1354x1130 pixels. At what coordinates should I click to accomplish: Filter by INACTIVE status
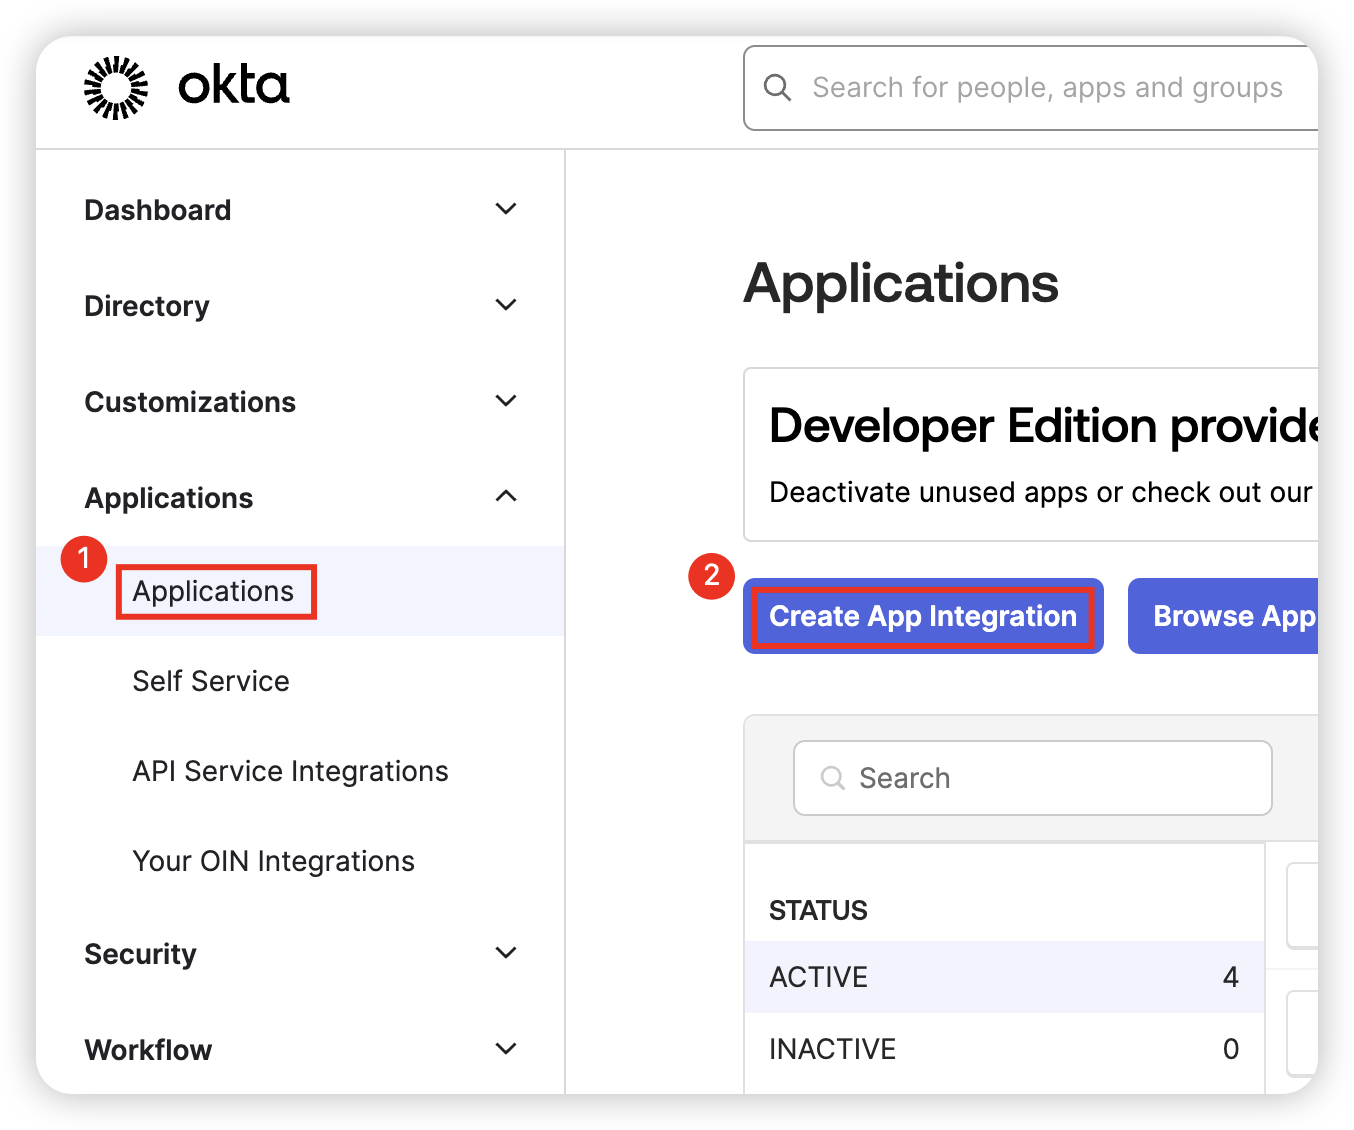click(x=1004, y=1049)
